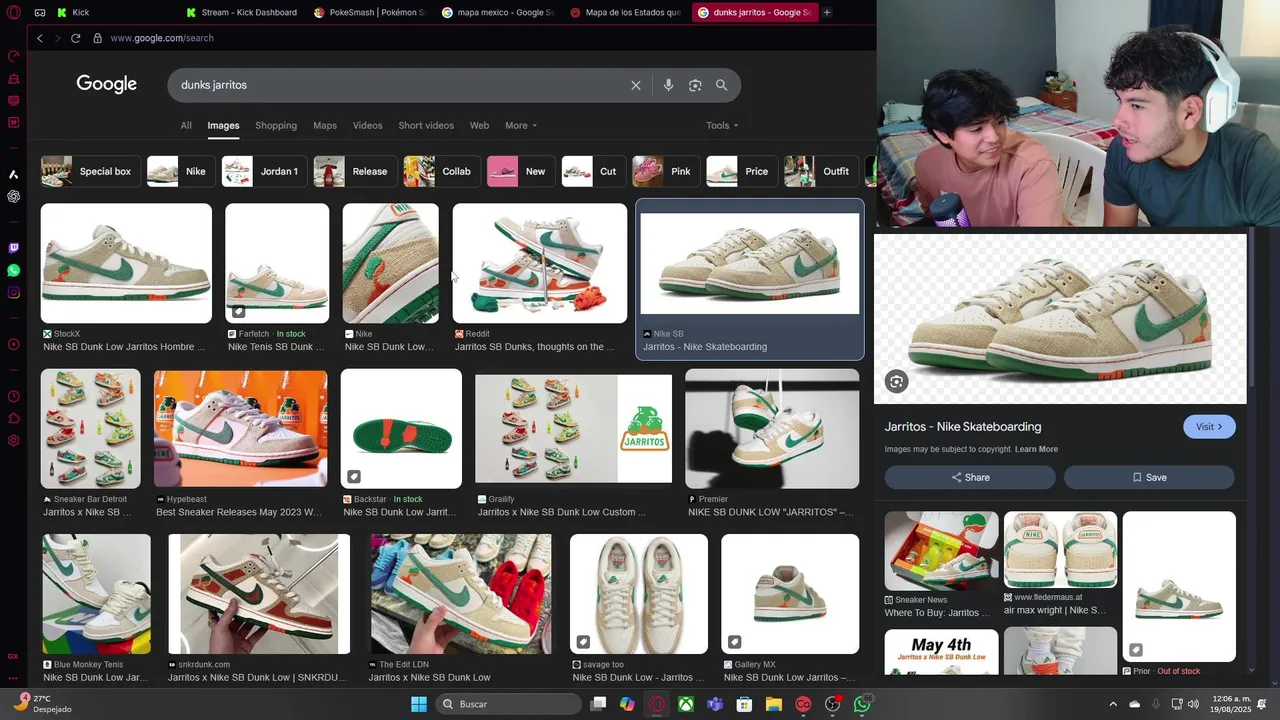This screenshot has width=1280, height=720.
Task: Filter by the Pink chip
Action: 665,171
